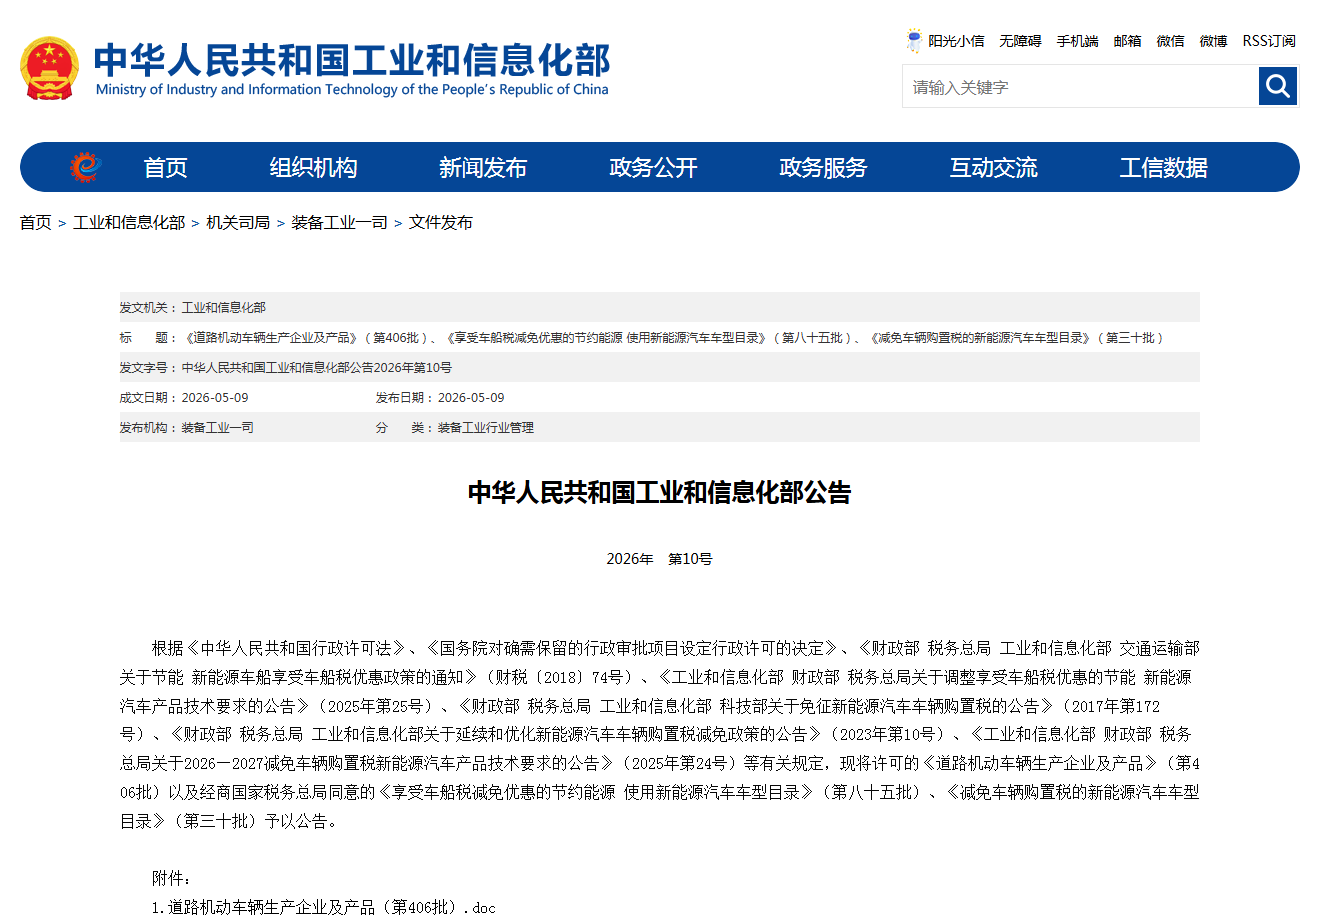1320x921 pixels.
Task: Switch to 手机端 mobile version
Action: click(x=1078, y=41)
